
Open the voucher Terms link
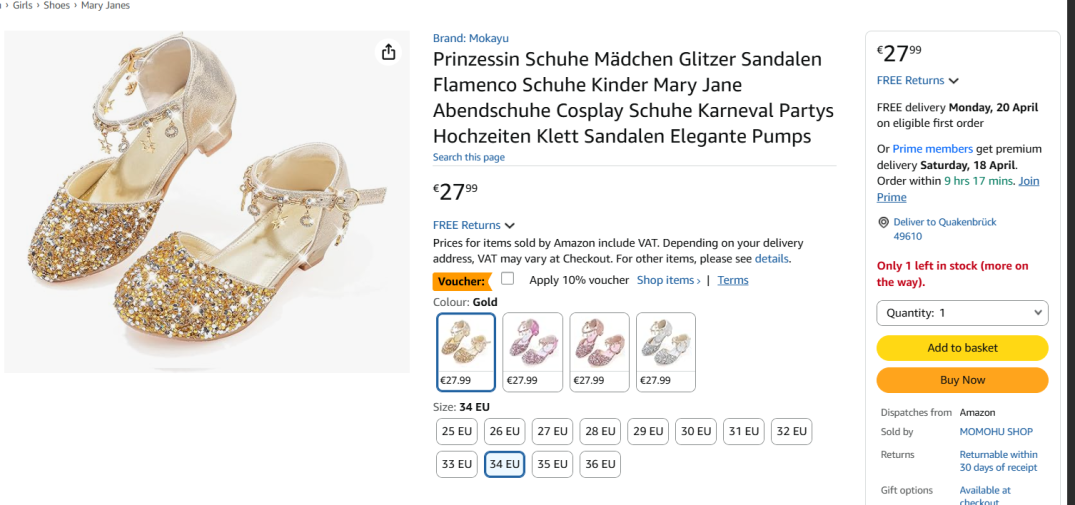coord(733,280)
